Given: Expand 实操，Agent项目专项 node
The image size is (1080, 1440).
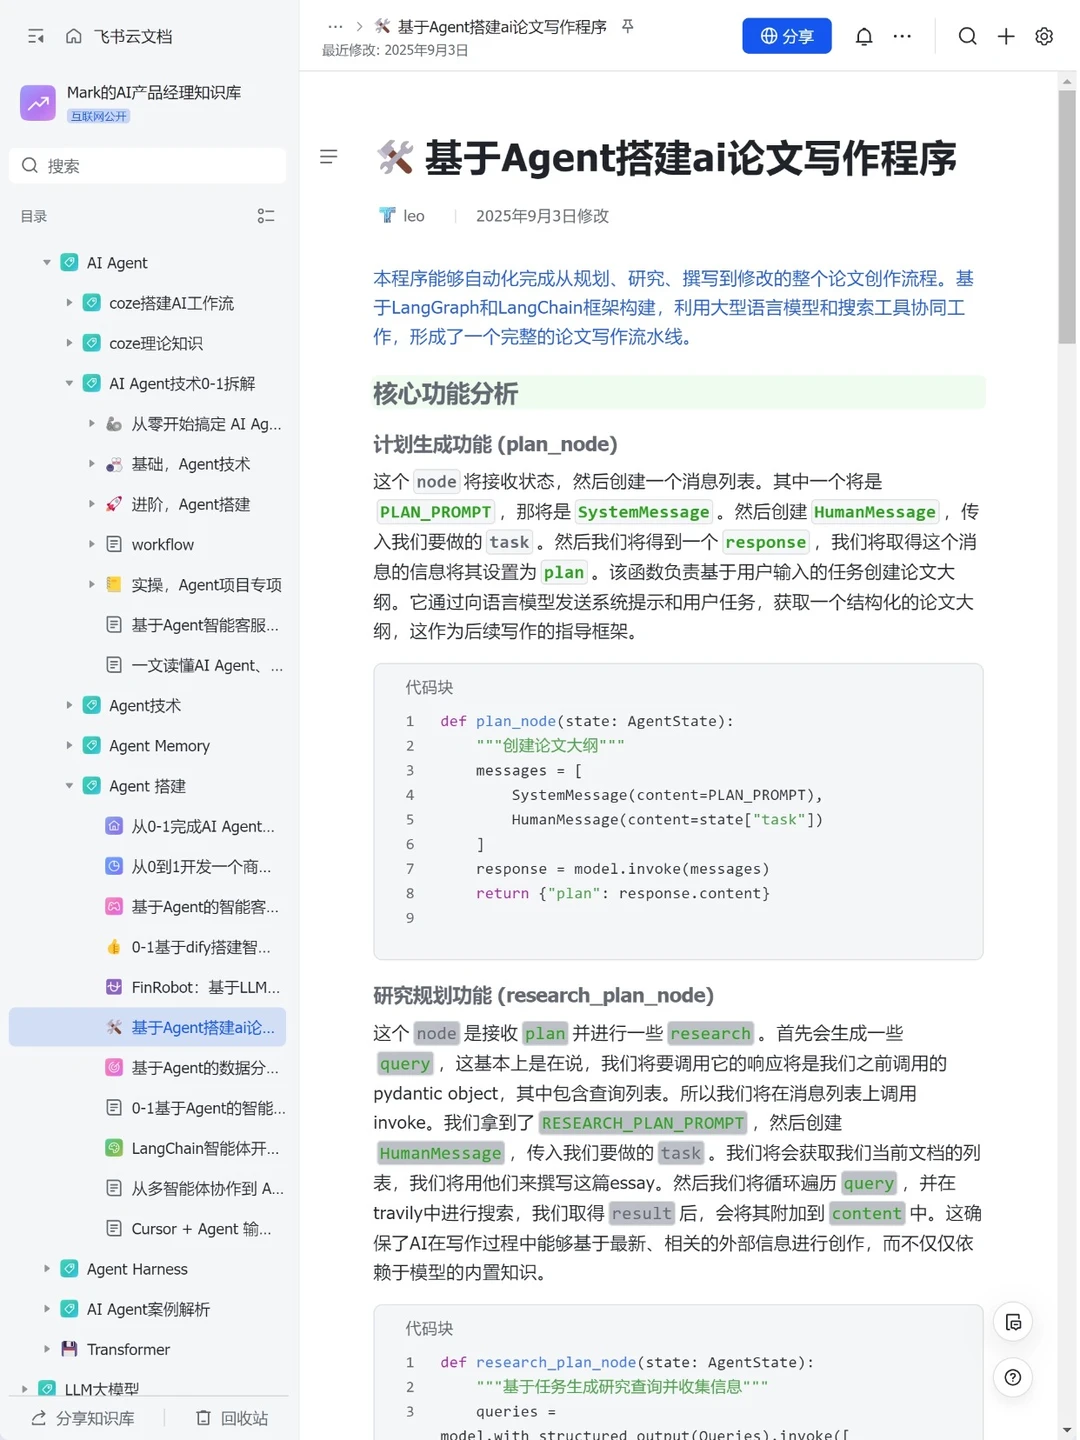Looking at the screenshot, I should [x=91, y=584].
